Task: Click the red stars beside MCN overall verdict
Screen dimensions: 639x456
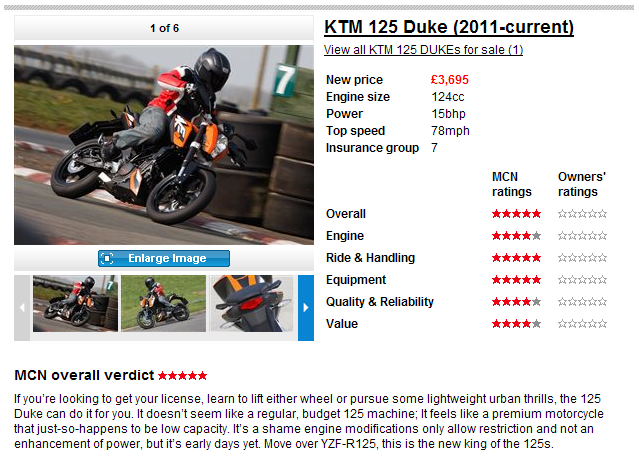Action: click(183, 376)
